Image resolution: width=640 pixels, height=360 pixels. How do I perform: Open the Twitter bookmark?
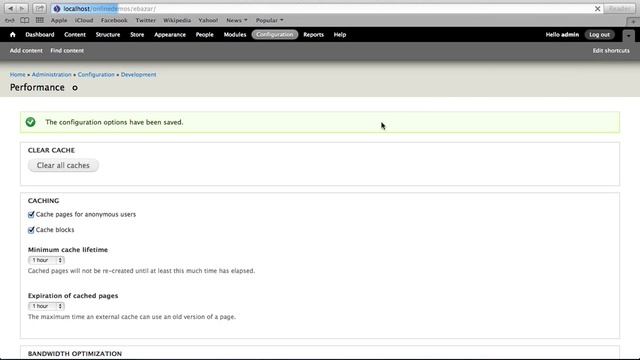click(x=145, y=20)
